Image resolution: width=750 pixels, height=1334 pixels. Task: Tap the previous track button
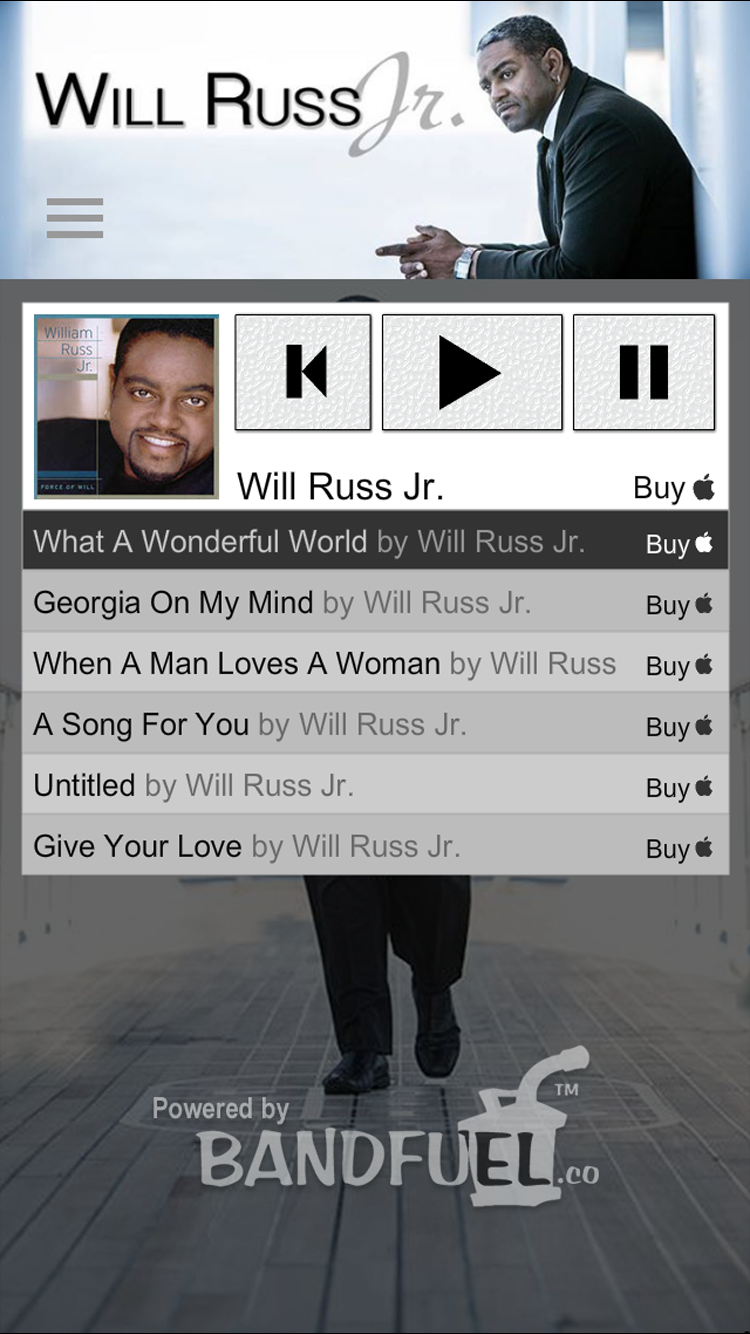click(x=303, y=372)
